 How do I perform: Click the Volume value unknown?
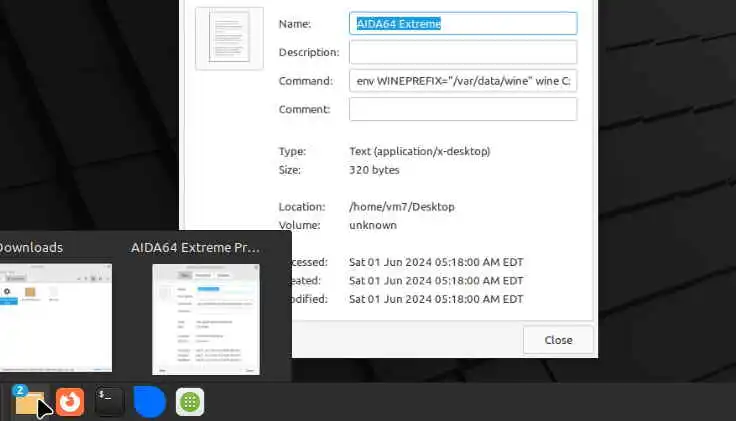point(373,225)
